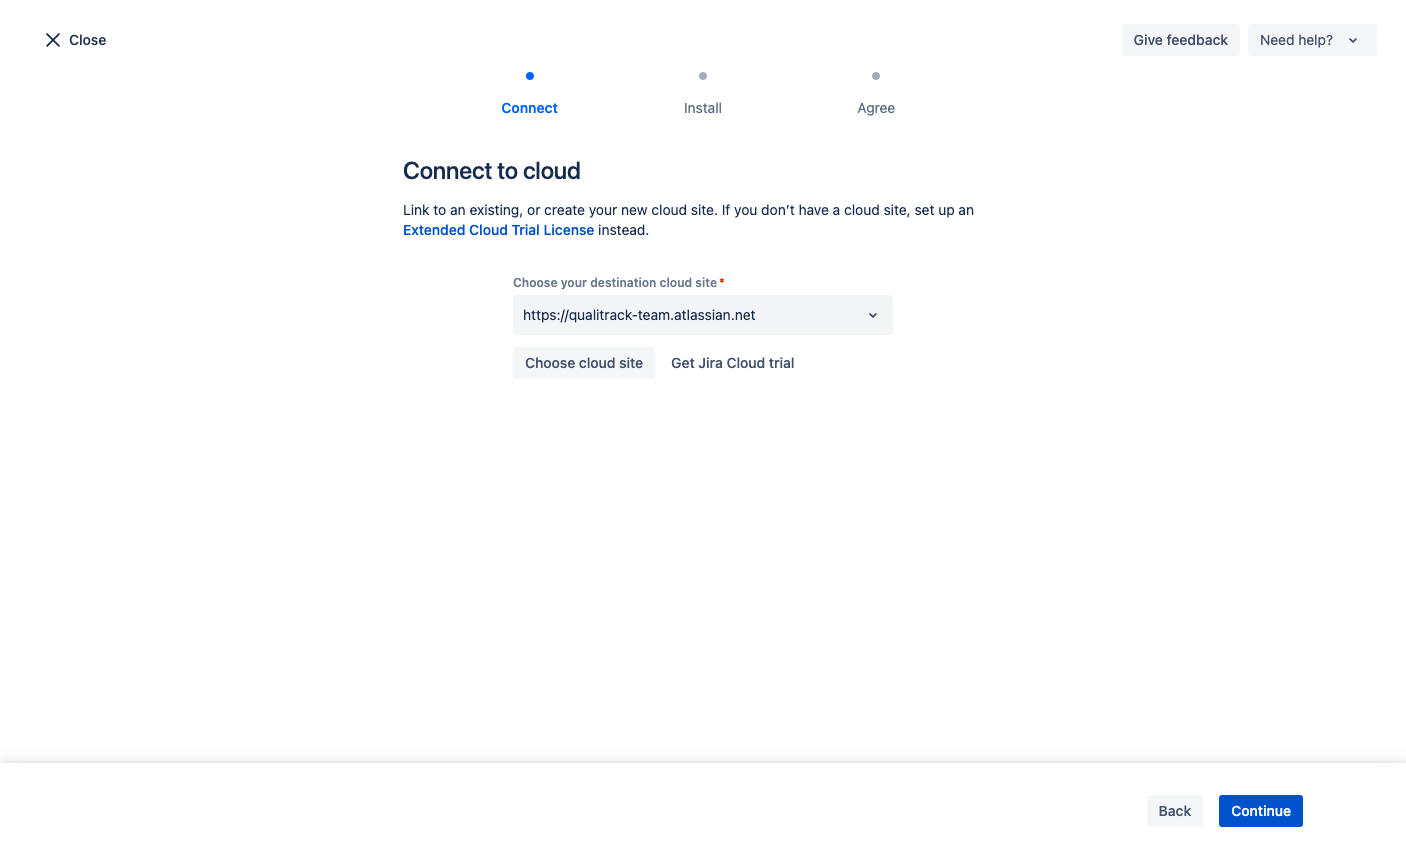Open the Need help? menu
This screenshot has height=856, width=1406.
click(x=1296, y=40)
